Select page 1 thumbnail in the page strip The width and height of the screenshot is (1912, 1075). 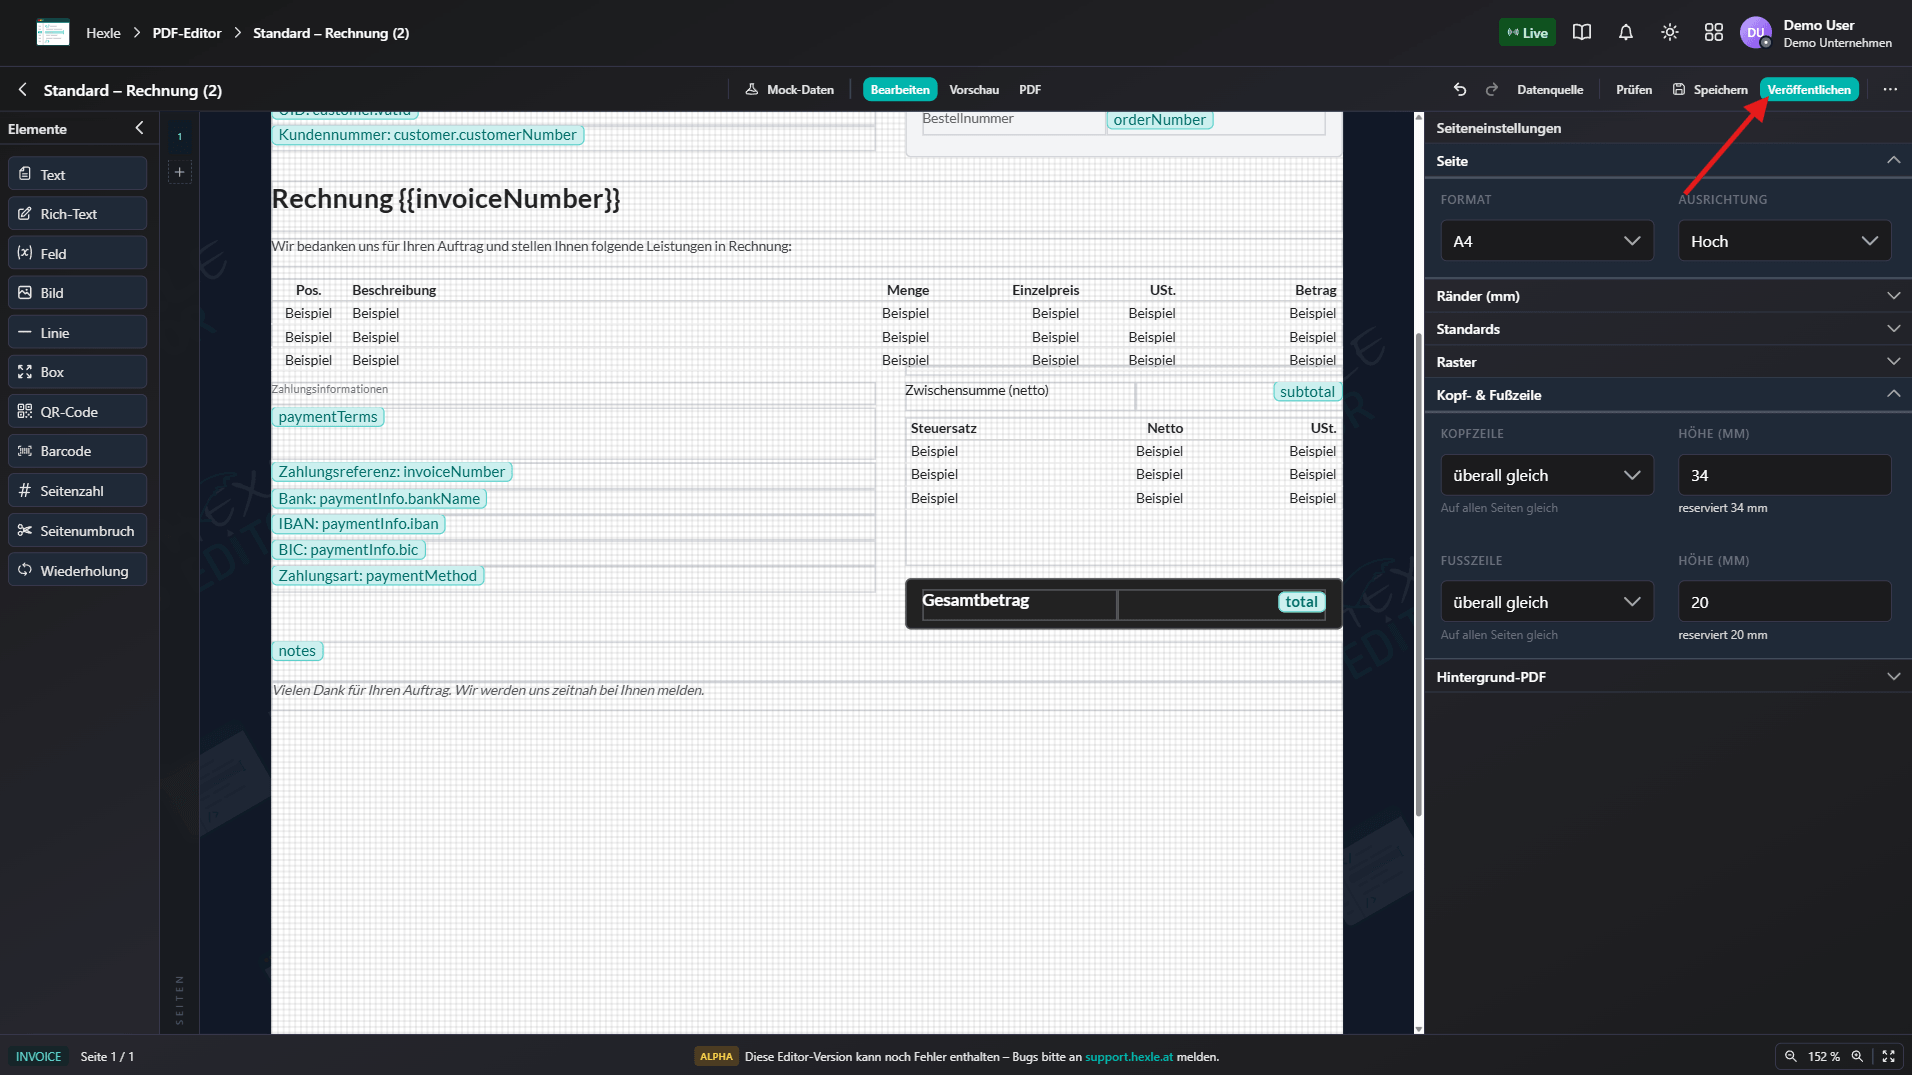coord(180,136)
